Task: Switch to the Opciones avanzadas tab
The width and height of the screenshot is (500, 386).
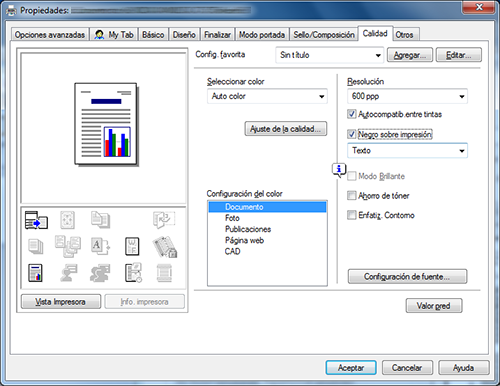Action: coord(50,35)
